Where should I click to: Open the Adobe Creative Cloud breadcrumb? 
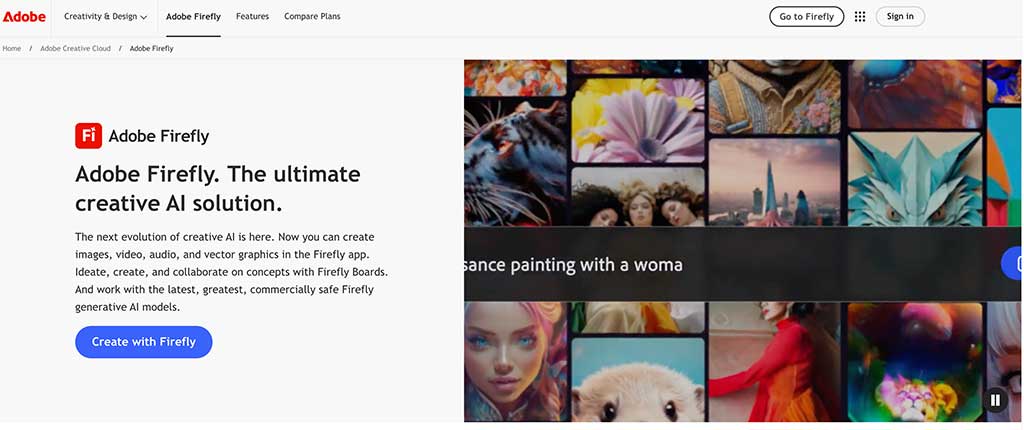tap(75, 48)
